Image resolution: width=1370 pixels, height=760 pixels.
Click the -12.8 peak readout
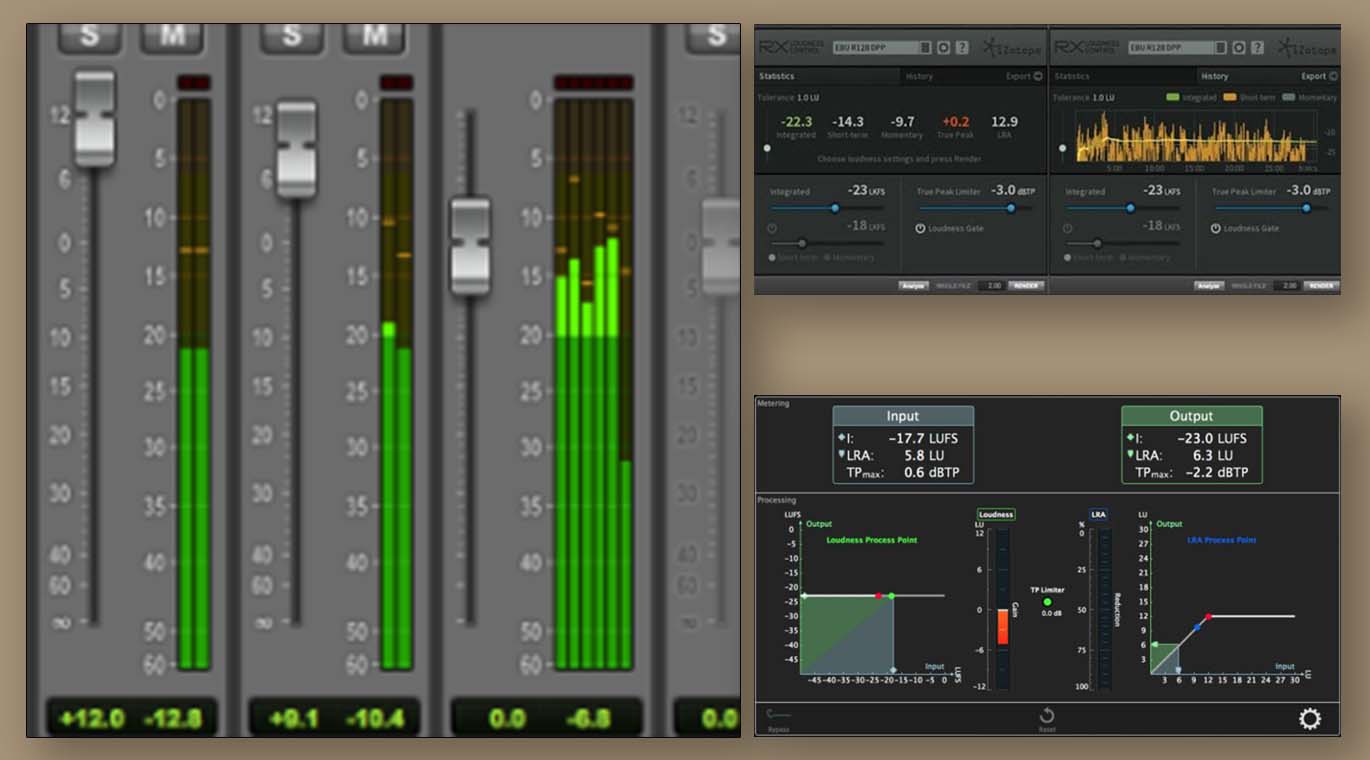coord(172,718)
